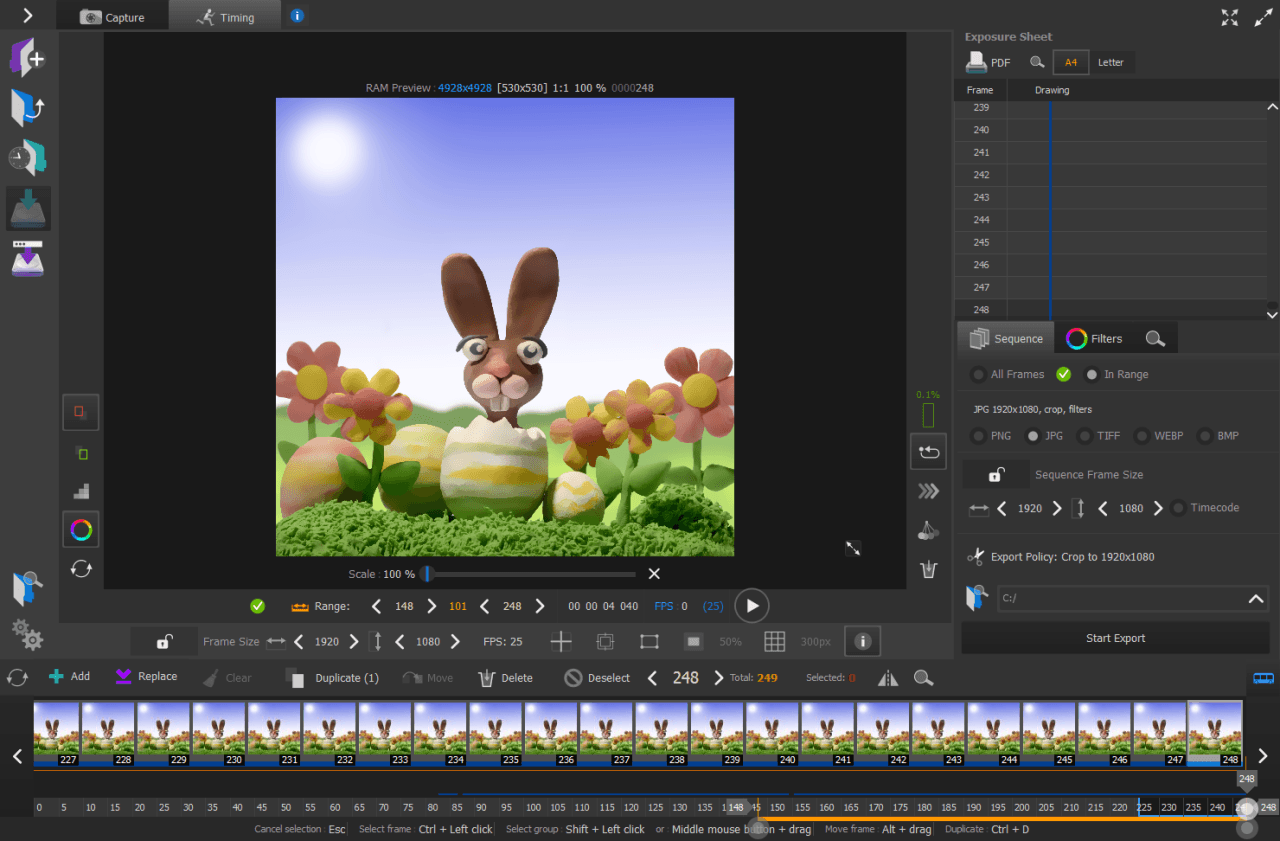Enable the Timecode option
Viewport: 1280px width, 841px height.
[x=1179, y=508]
